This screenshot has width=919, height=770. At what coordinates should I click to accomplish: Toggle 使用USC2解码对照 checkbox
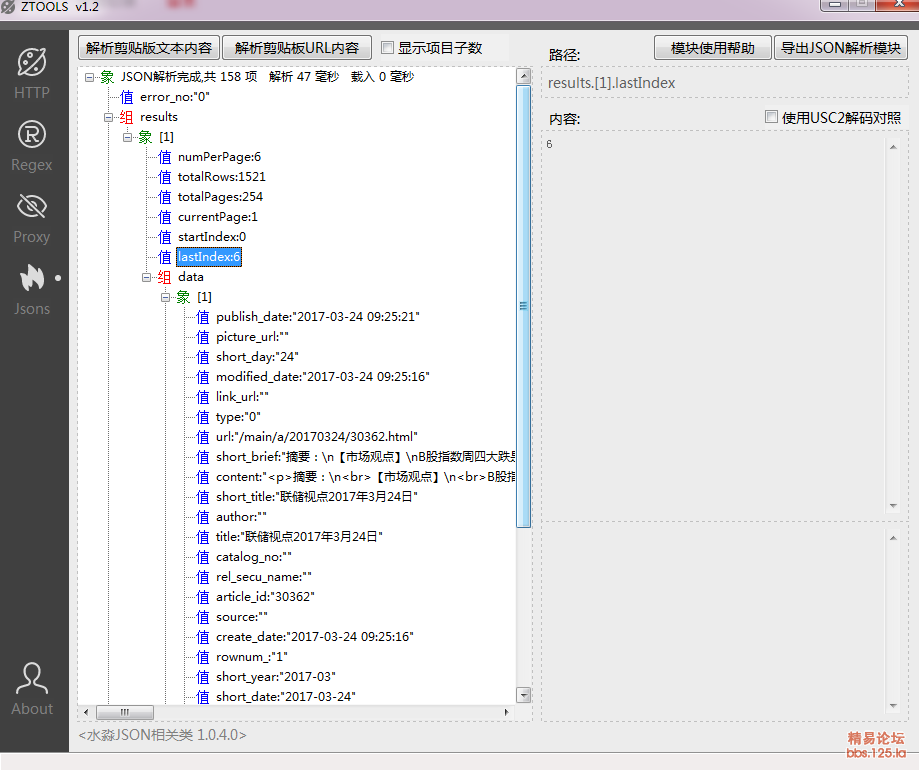tap(772, 117)
